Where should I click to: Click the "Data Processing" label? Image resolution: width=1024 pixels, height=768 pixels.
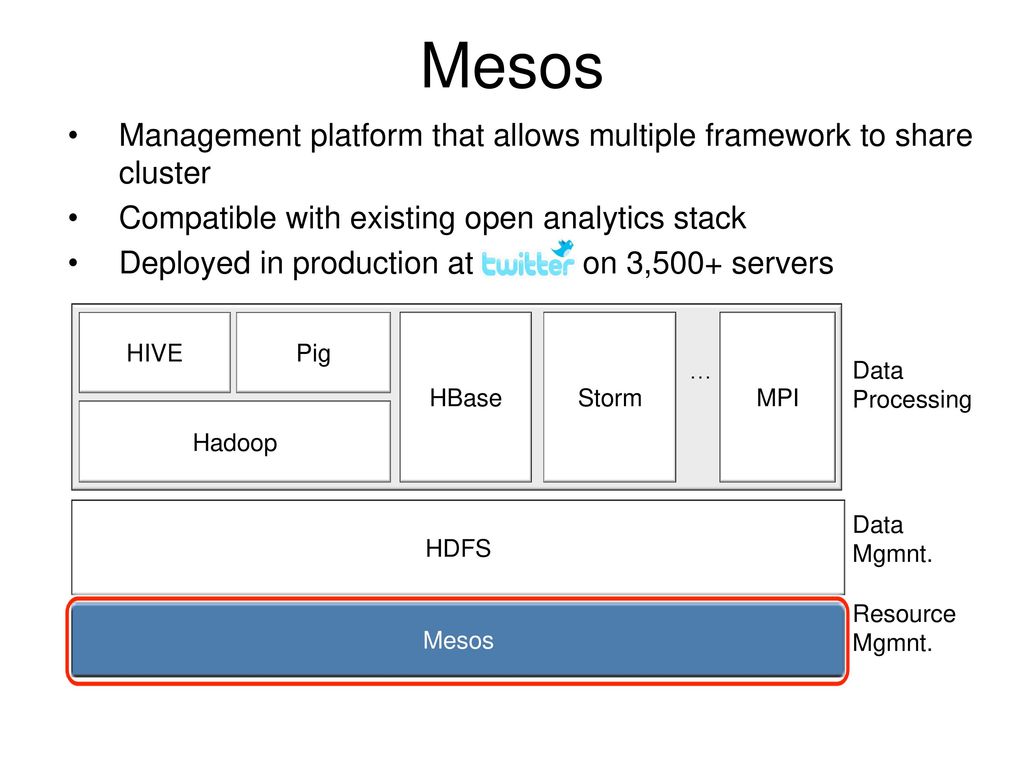(x=912, y=385)
